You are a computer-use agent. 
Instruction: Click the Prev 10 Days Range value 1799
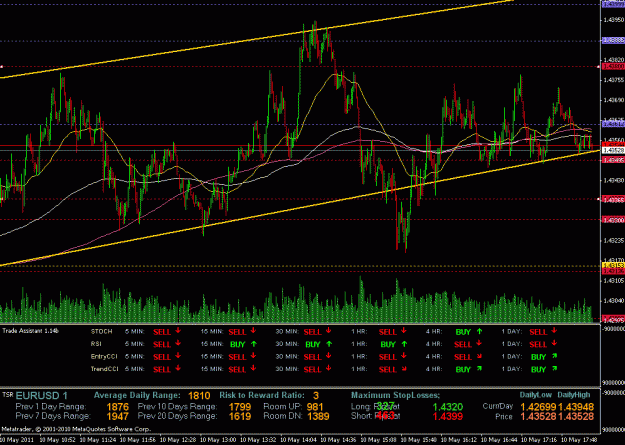(240, 407)
